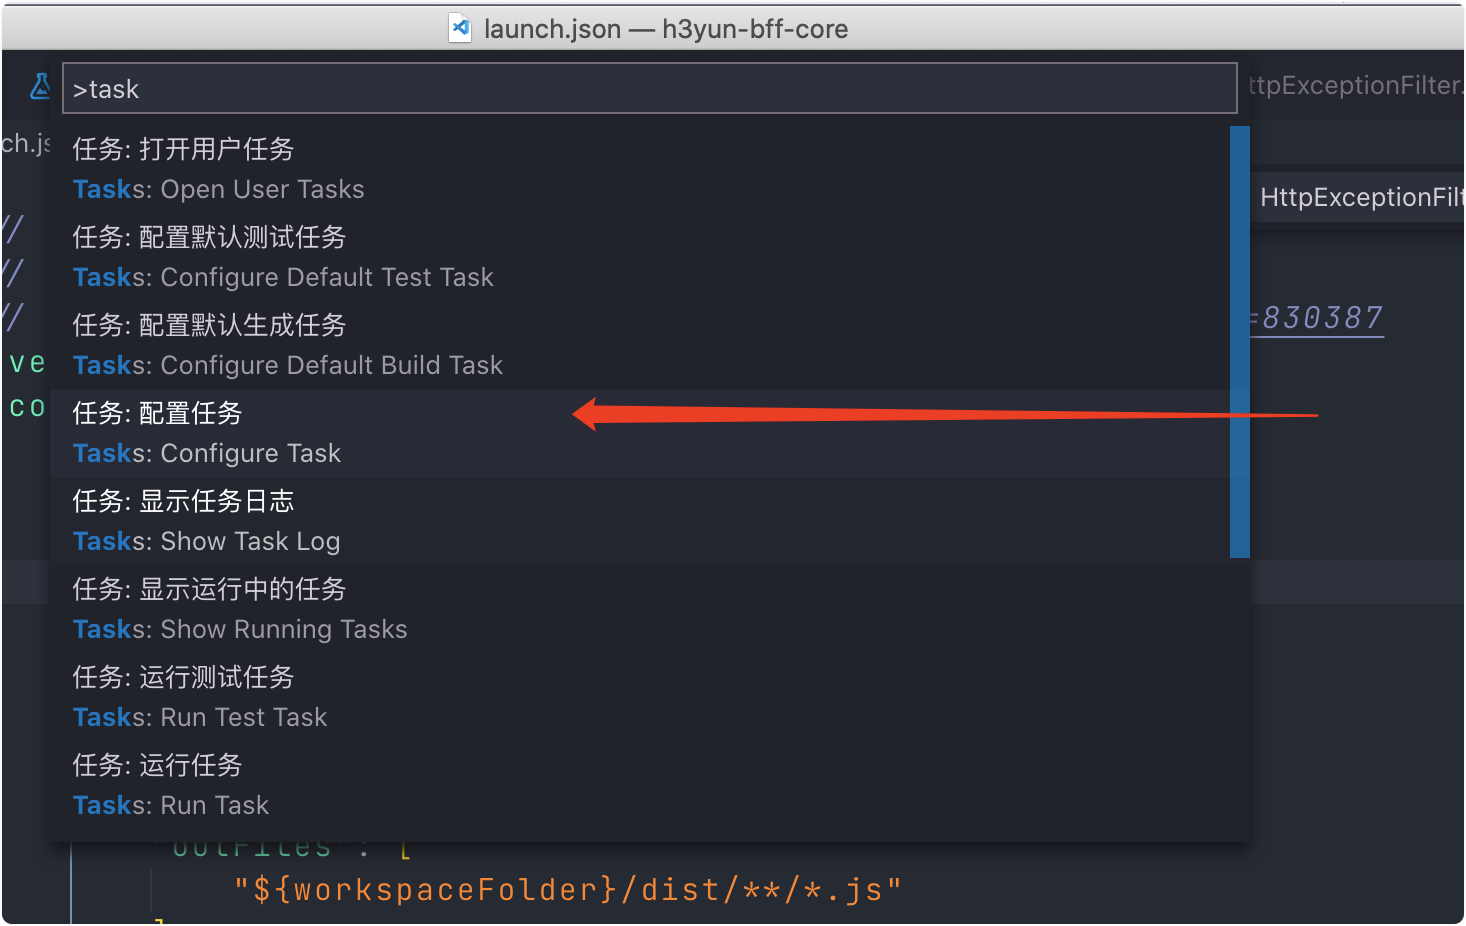Select Tasks: Run Test Task command
The height and width of the screenshot is (926, 1466).
click(640, 698)
